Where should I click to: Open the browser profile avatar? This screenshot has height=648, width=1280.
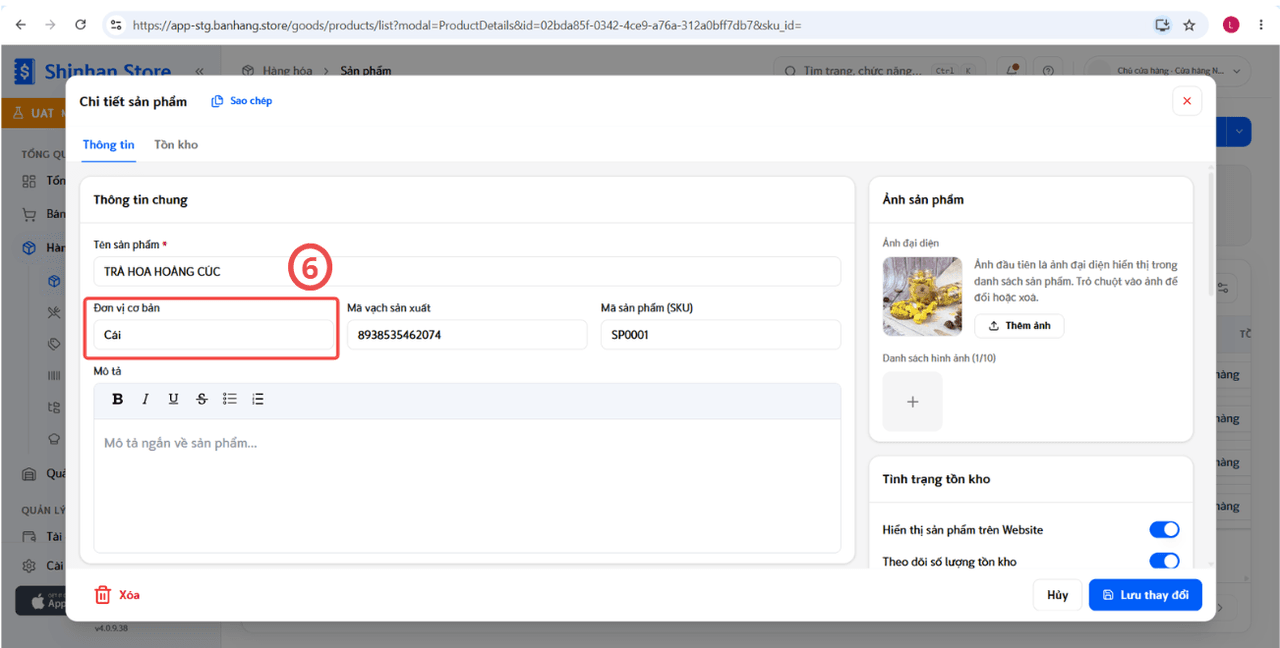pyautogui.click(x=1231, y=25)
